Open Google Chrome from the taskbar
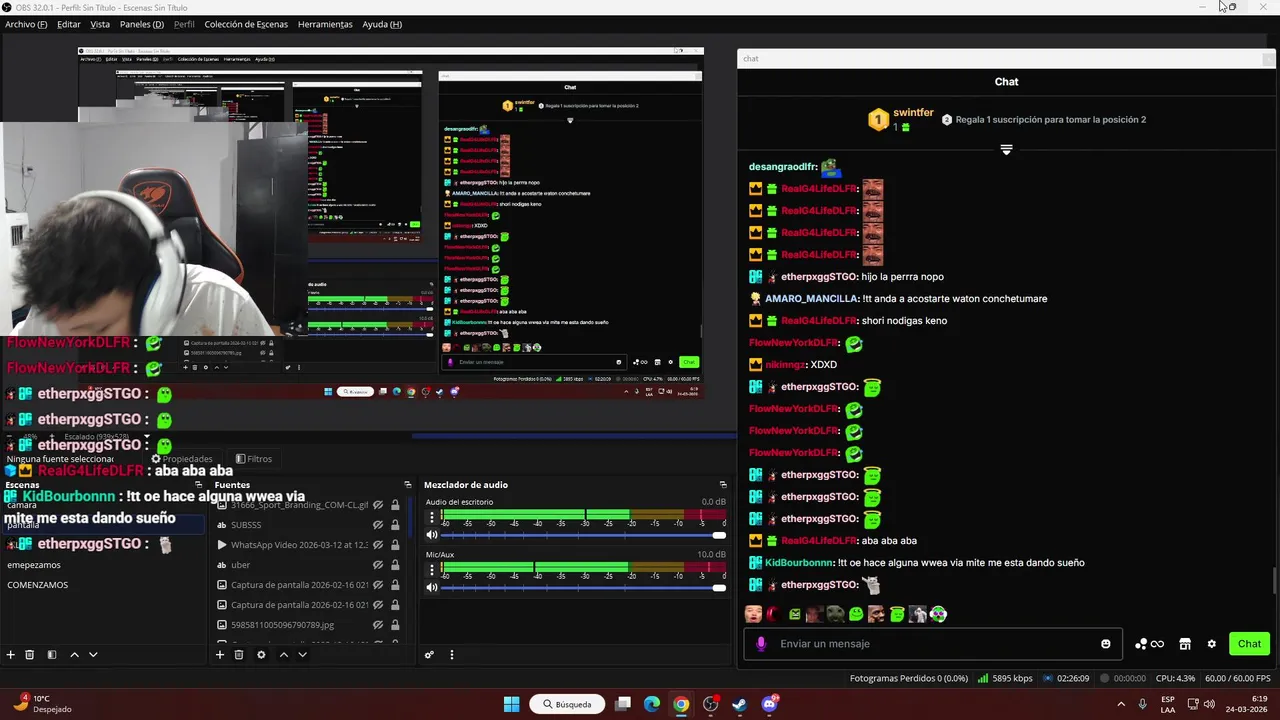Image resolution: width=1280 pixels, height=720 pixels. click(681, 704)
